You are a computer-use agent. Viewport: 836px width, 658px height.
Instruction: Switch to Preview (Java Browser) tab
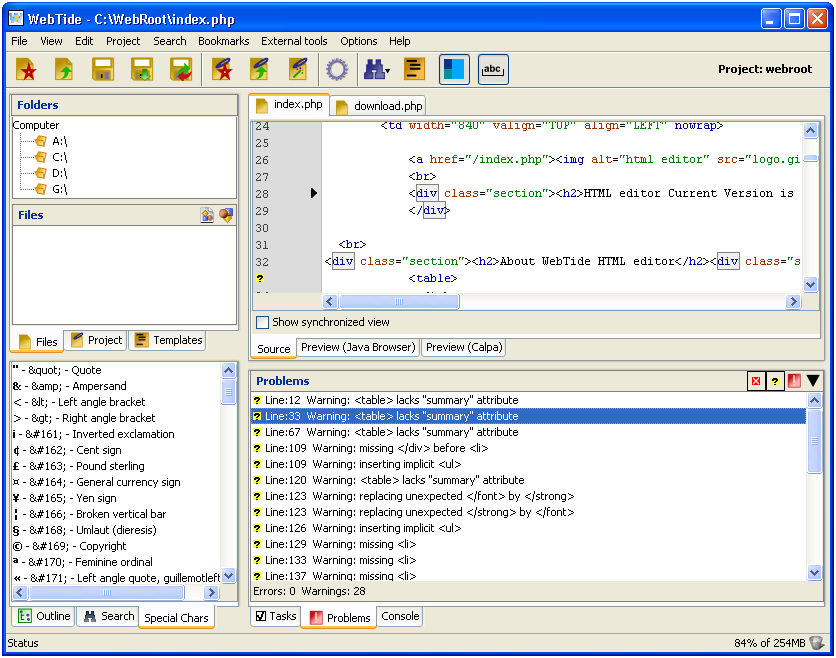click(358, 347)
